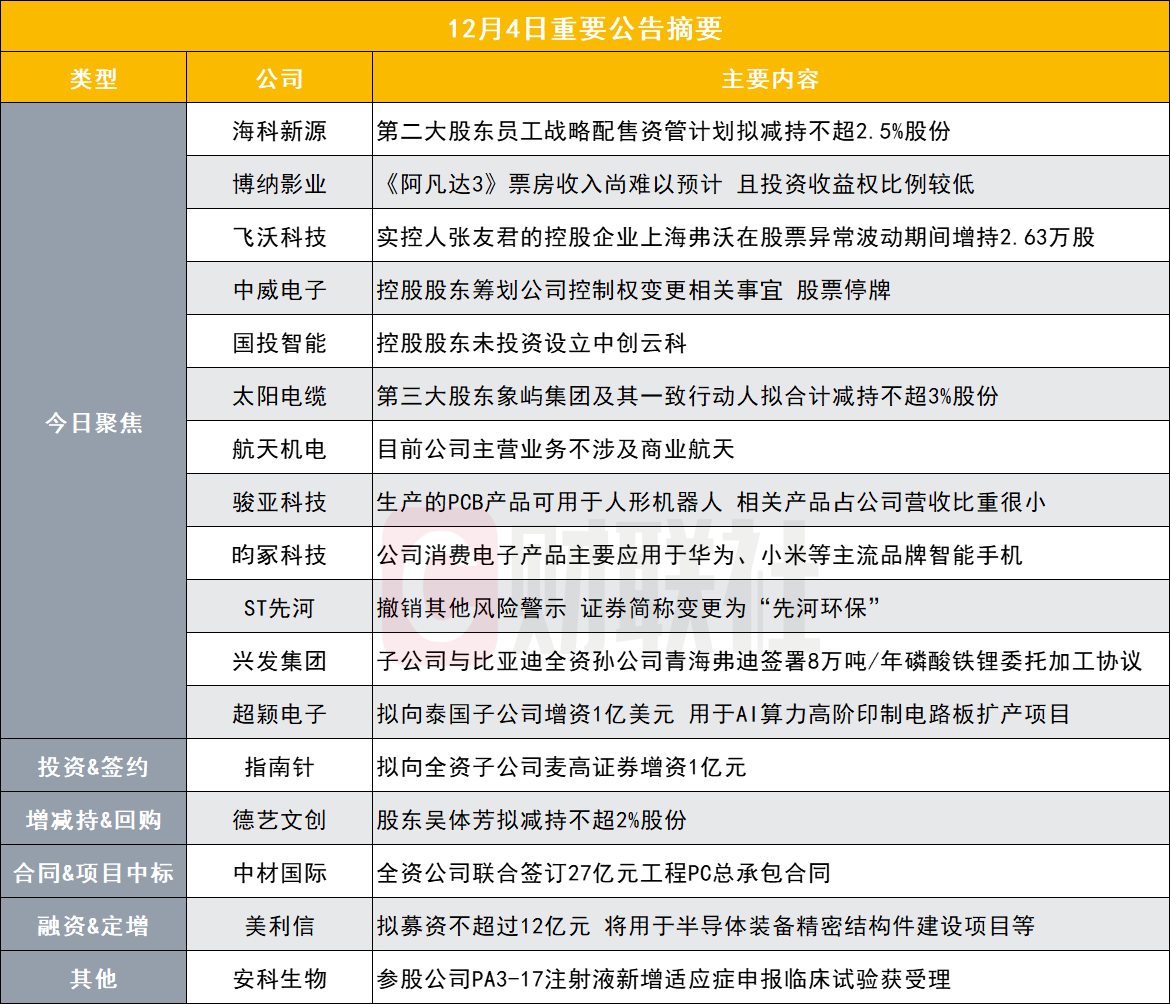The width and height of the screenshot is (1170, 1004).
Task: Click the 增减持&回购 category cell
Action: click(93, 820)
